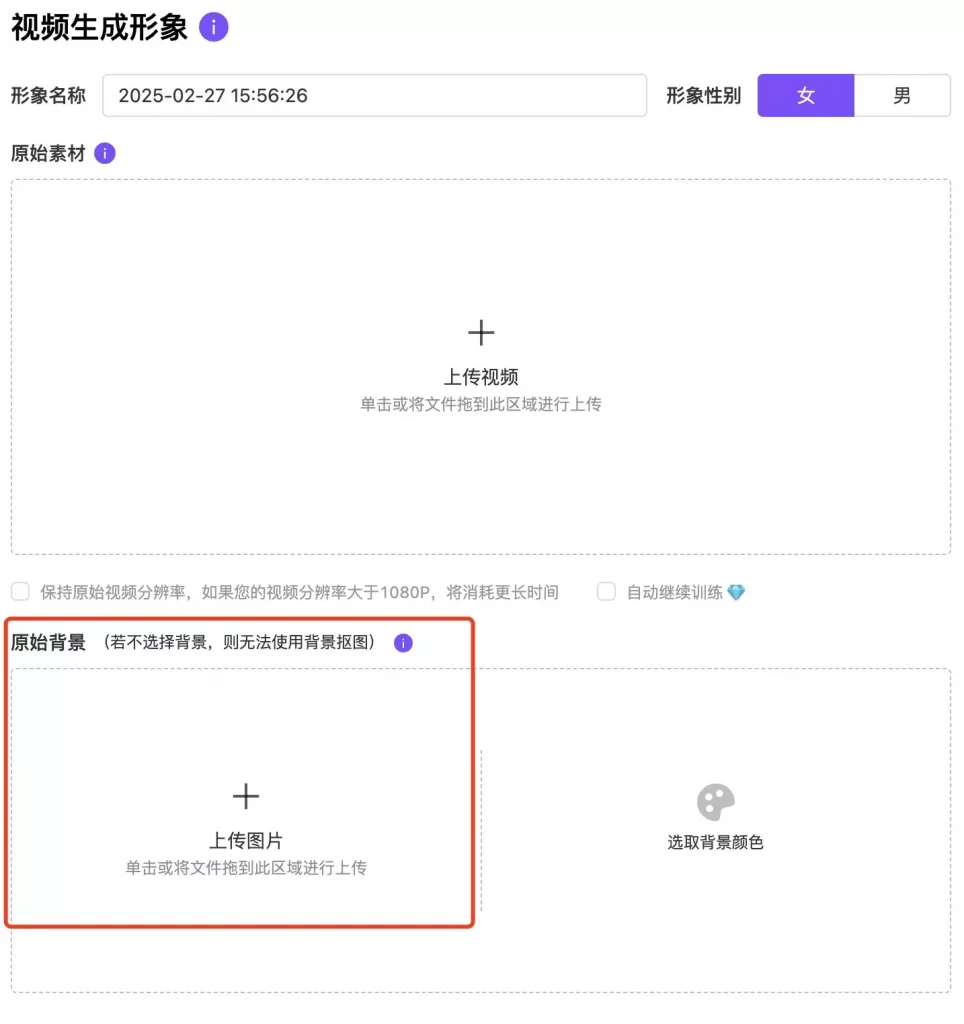
Task: Click the 形象名称 label
Action: [48, 96]
